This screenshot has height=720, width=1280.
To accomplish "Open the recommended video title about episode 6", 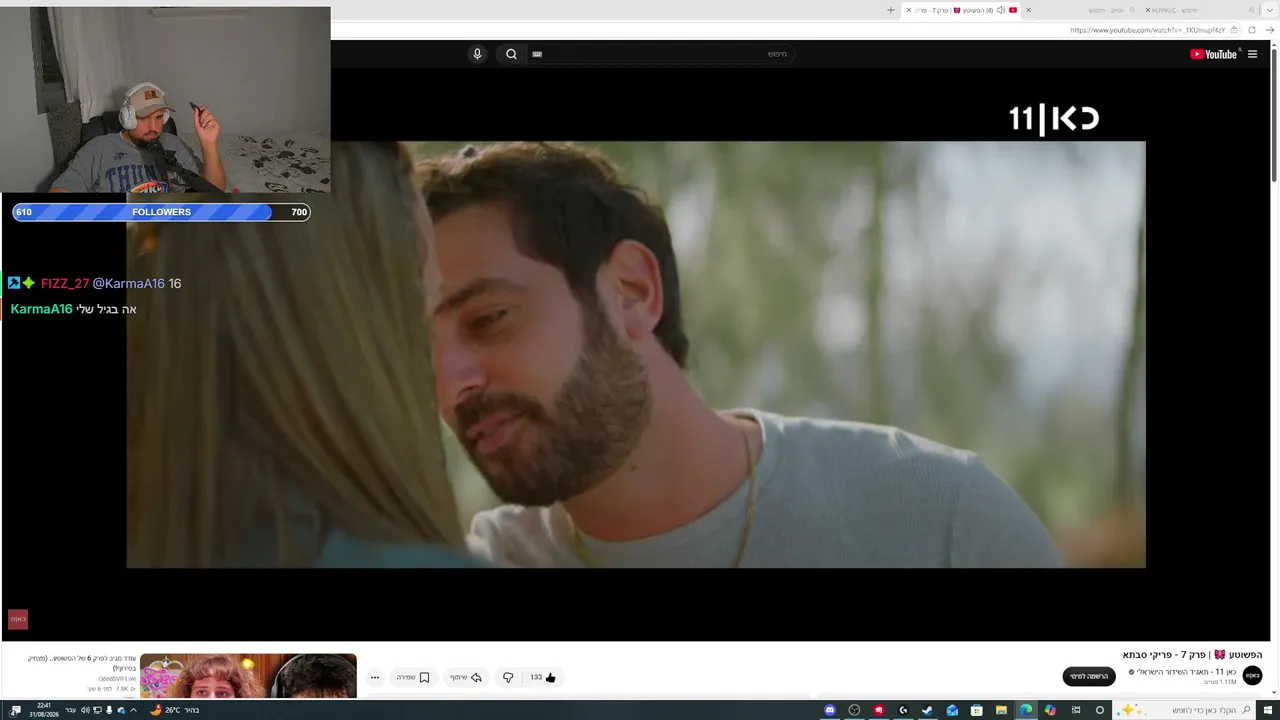I will (82, 663).
